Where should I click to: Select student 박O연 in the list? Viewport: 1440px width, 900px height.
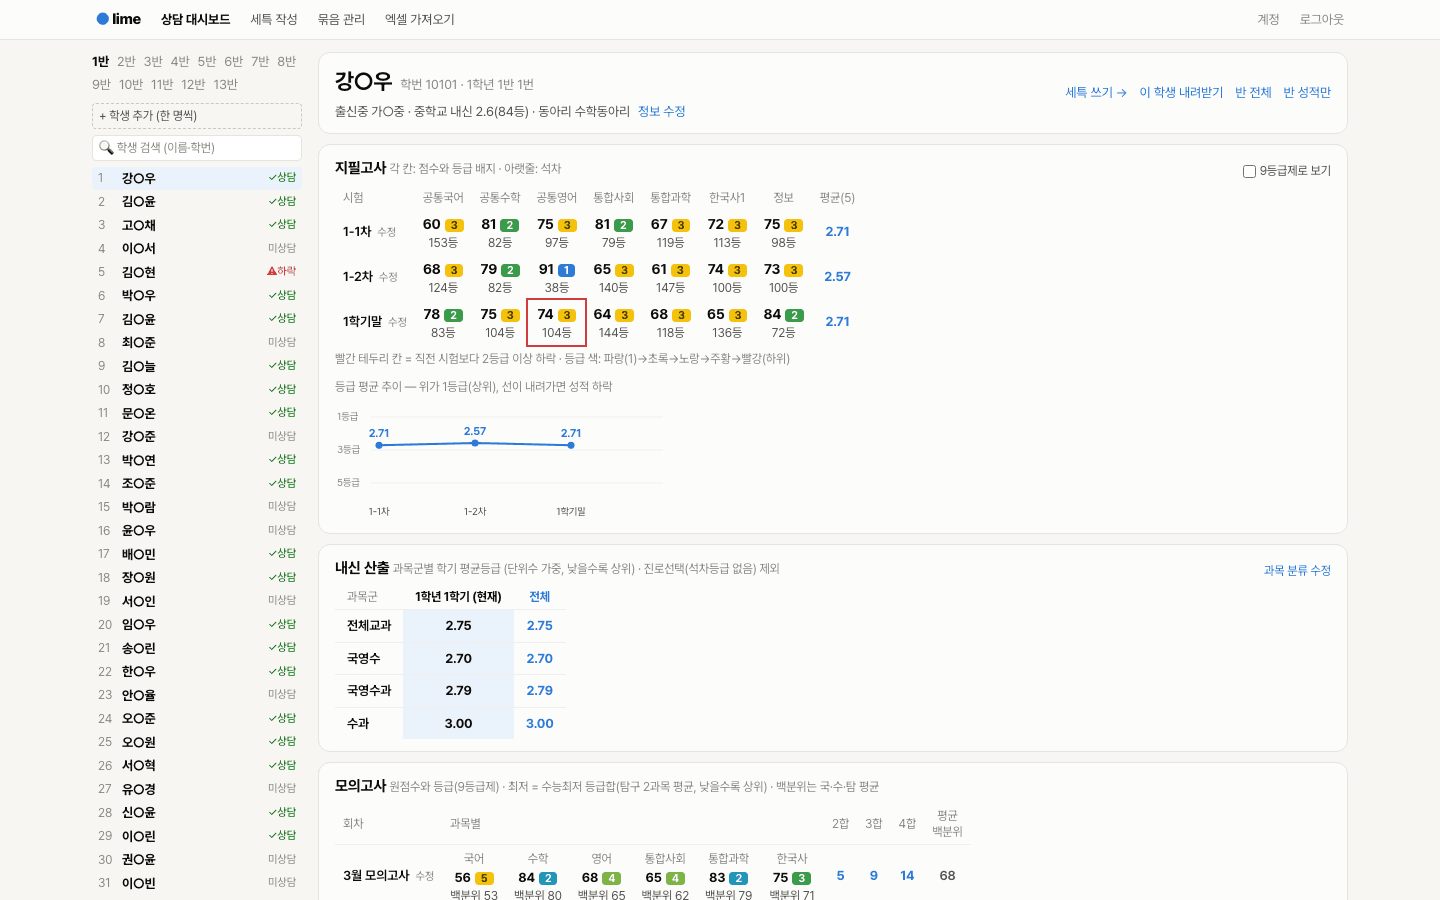197,460
